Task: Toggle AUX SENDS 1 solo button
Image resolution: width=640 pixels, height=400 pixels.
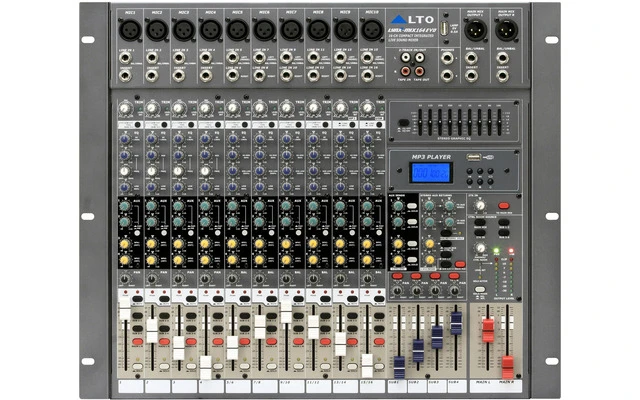Action: [x=412, y=207]
